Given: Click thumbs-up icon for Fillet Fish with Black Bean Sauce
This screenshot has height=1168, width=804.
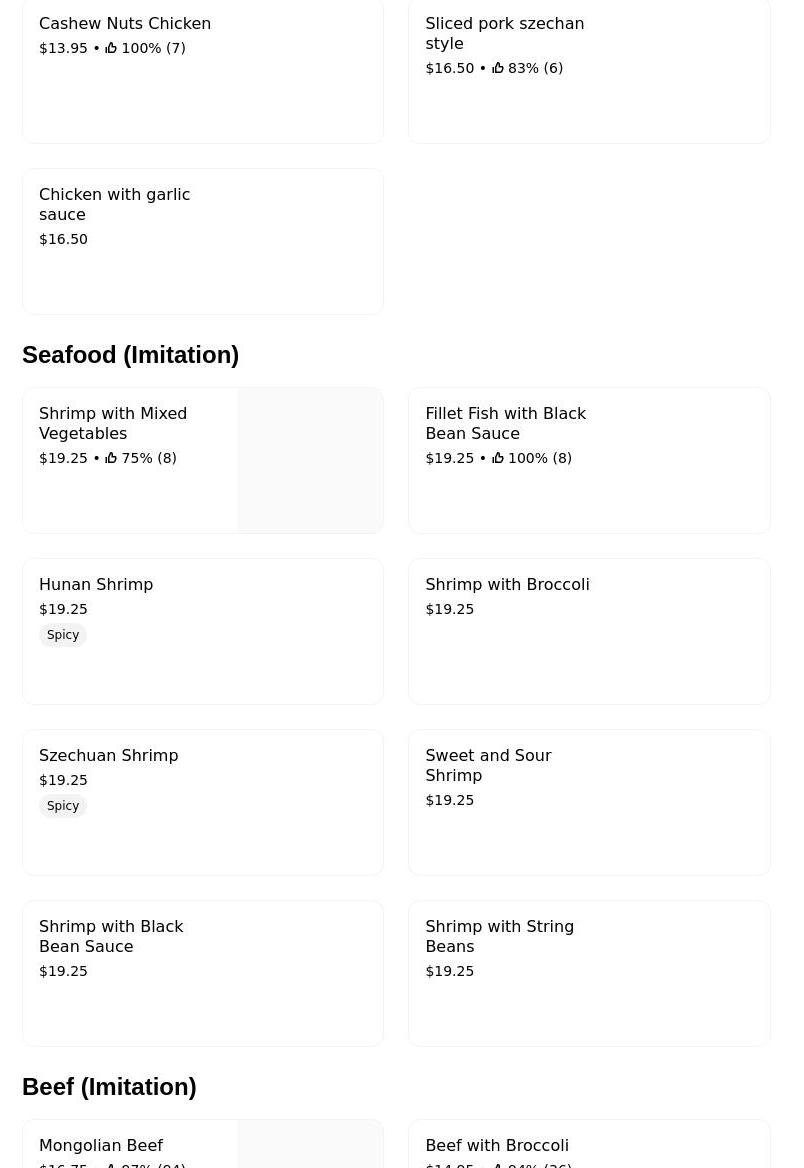Looking at the screenshot, I should point(498,458).
